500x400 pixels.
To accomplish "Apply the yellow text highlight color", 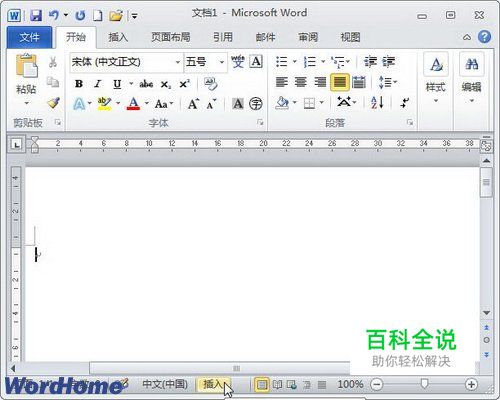I will [x=104, y=104].
